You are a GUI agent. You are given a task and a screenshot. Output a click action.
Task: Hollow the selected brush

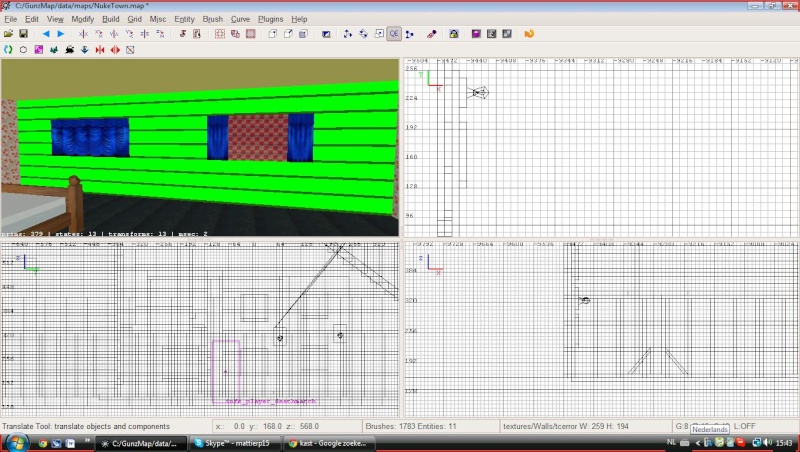click(x=220, y=34)
